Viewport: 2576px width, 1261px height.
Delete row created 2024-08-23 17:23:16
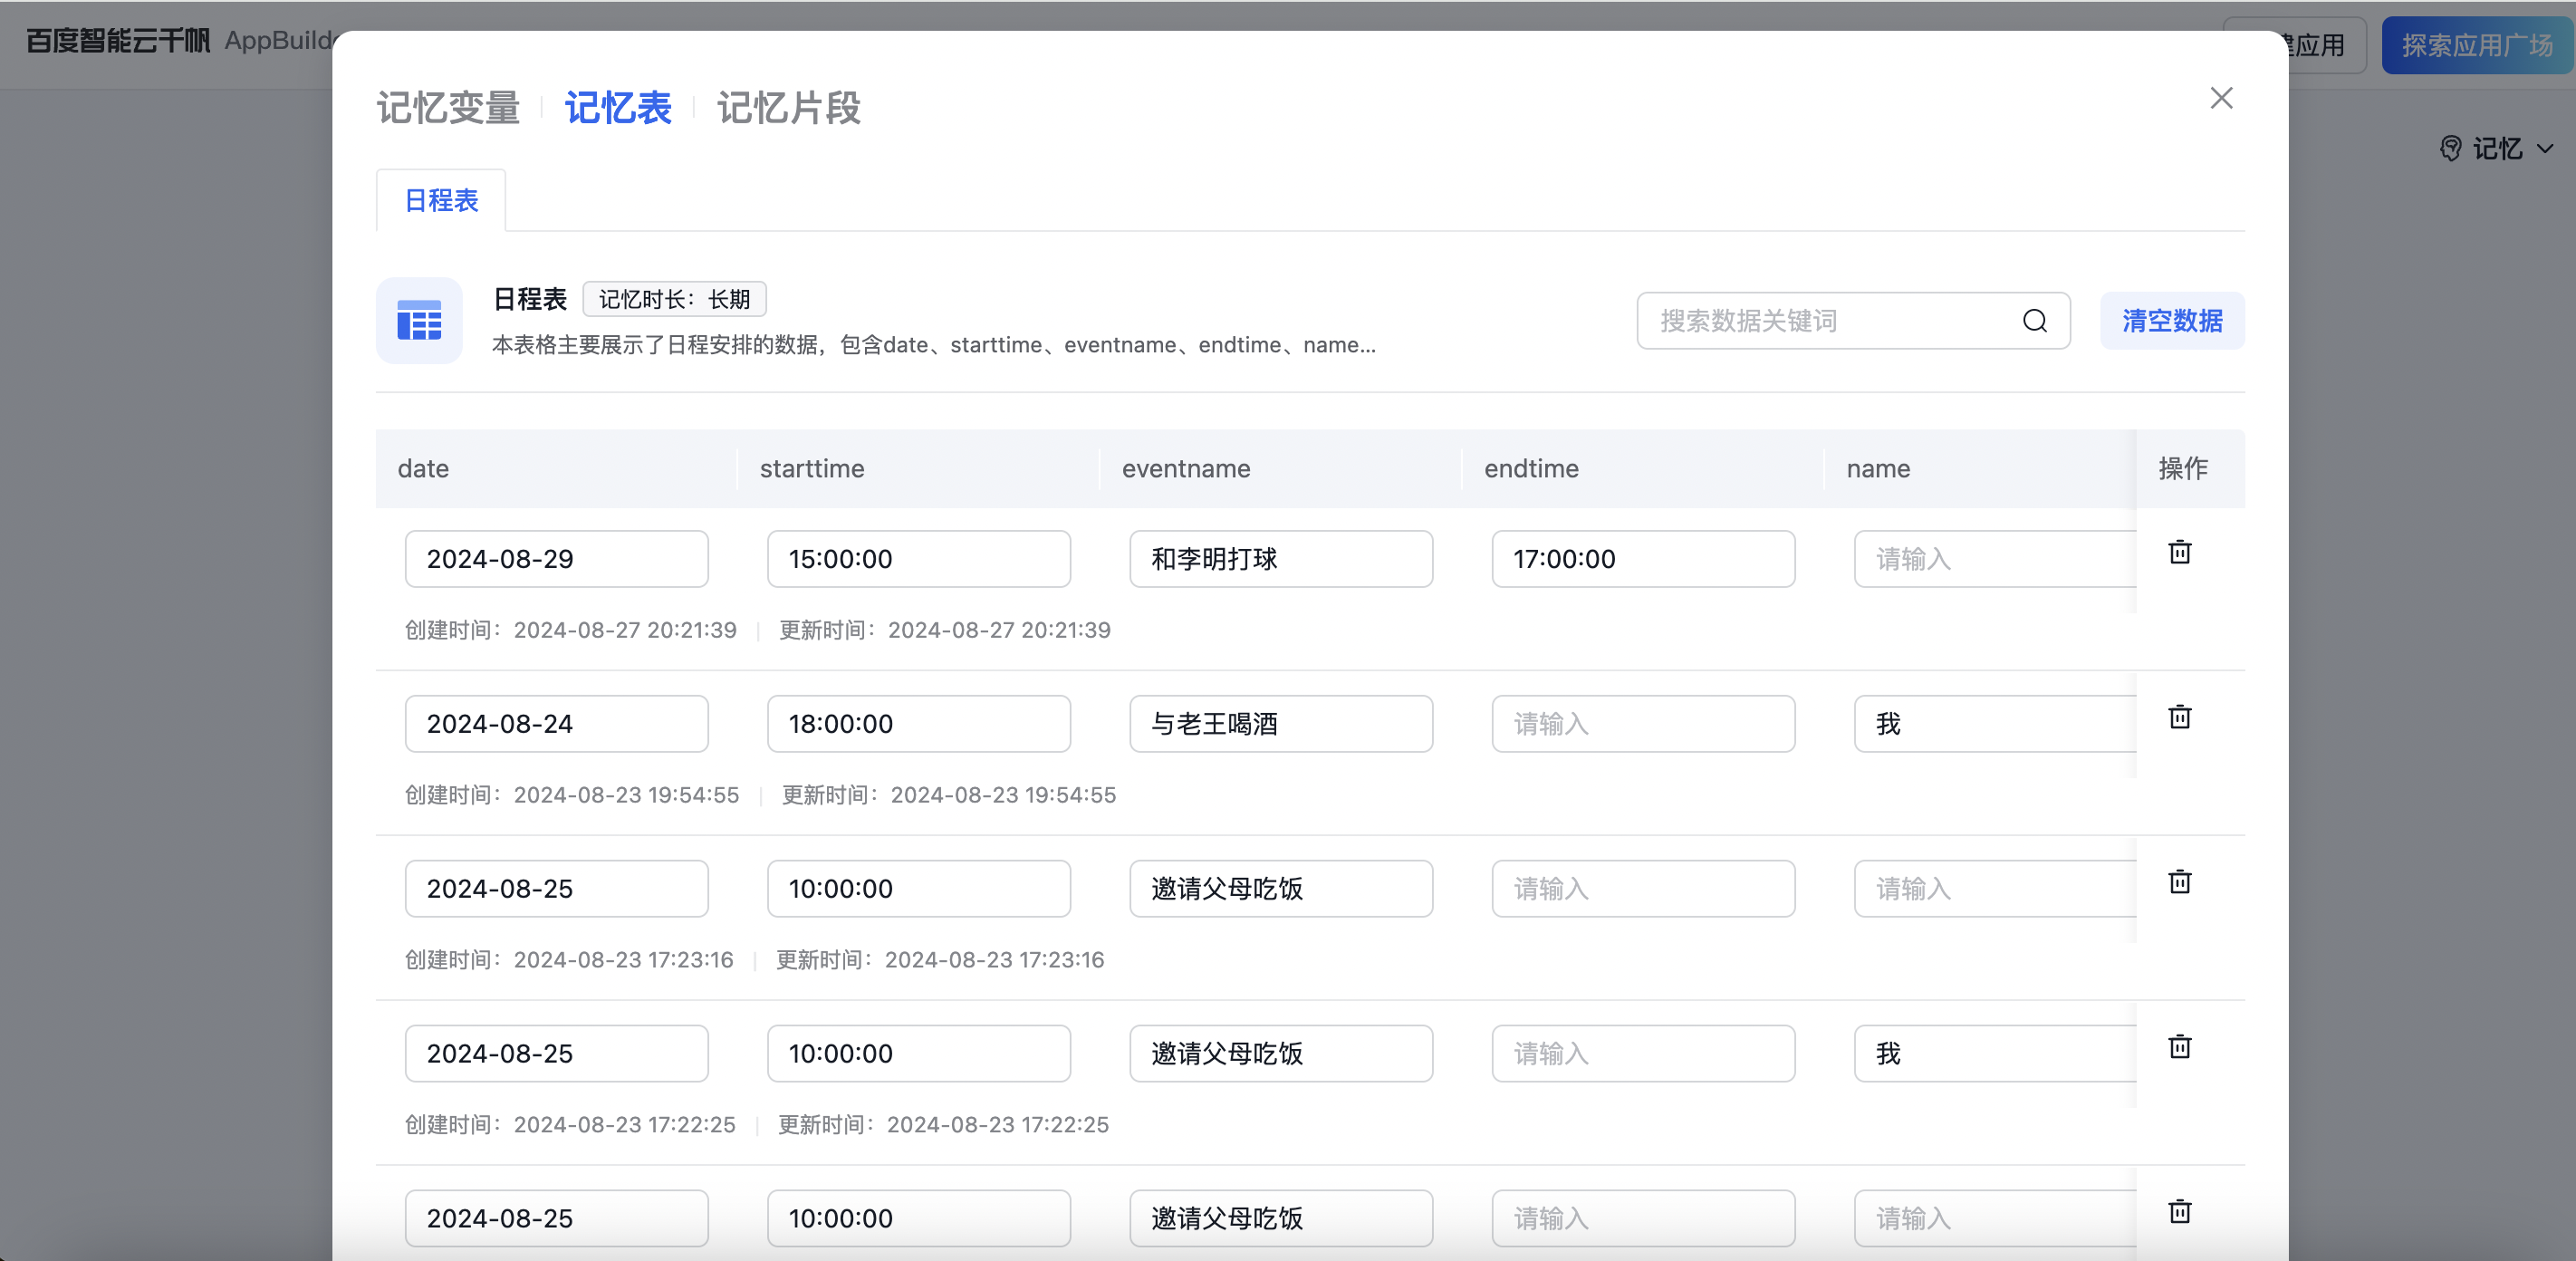(2179, 882)
